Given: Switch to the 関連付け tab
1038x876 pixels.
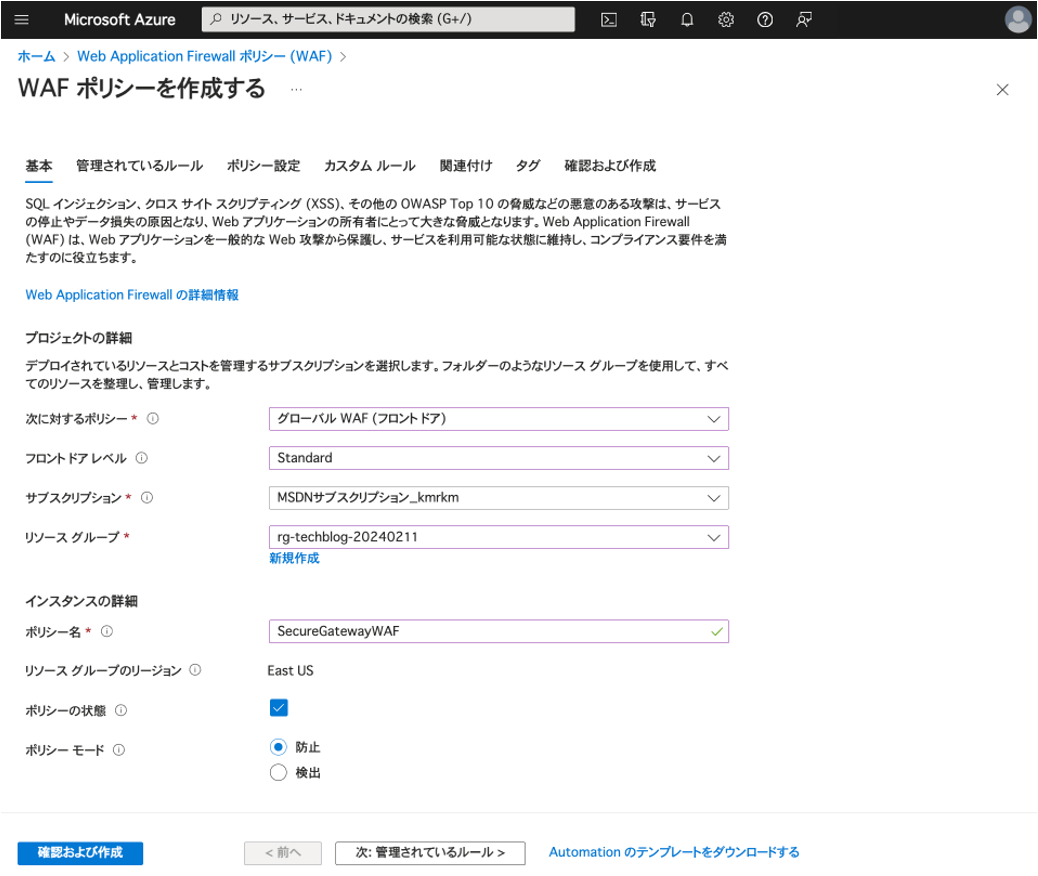Looking at the screenshot, I should [x=466, y=166].
